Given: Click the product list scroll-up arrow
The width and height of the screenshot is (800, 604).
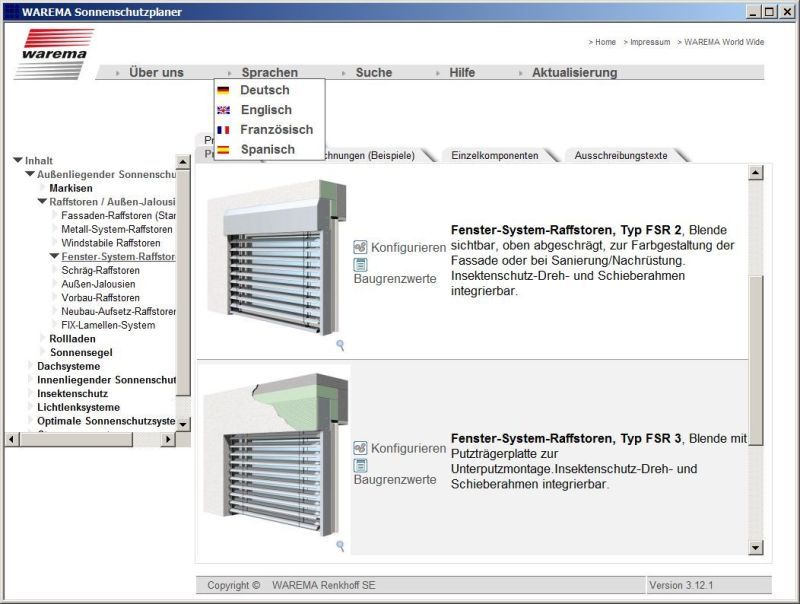Looking at the screenshot, I should [756, 172].
